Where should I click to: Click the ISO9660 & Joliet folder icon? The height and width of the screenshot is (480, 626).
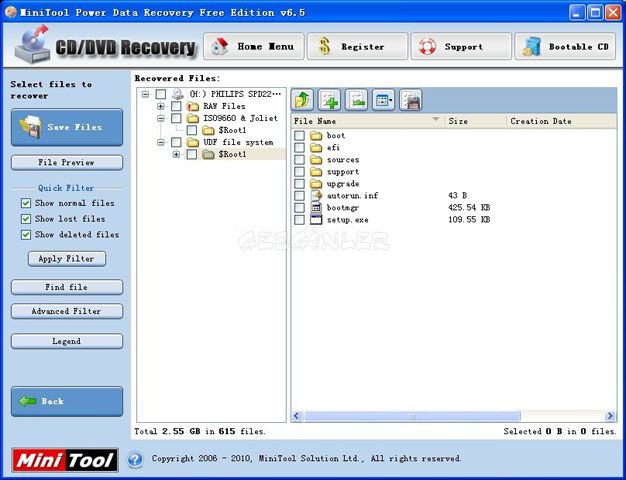[193, 118]
